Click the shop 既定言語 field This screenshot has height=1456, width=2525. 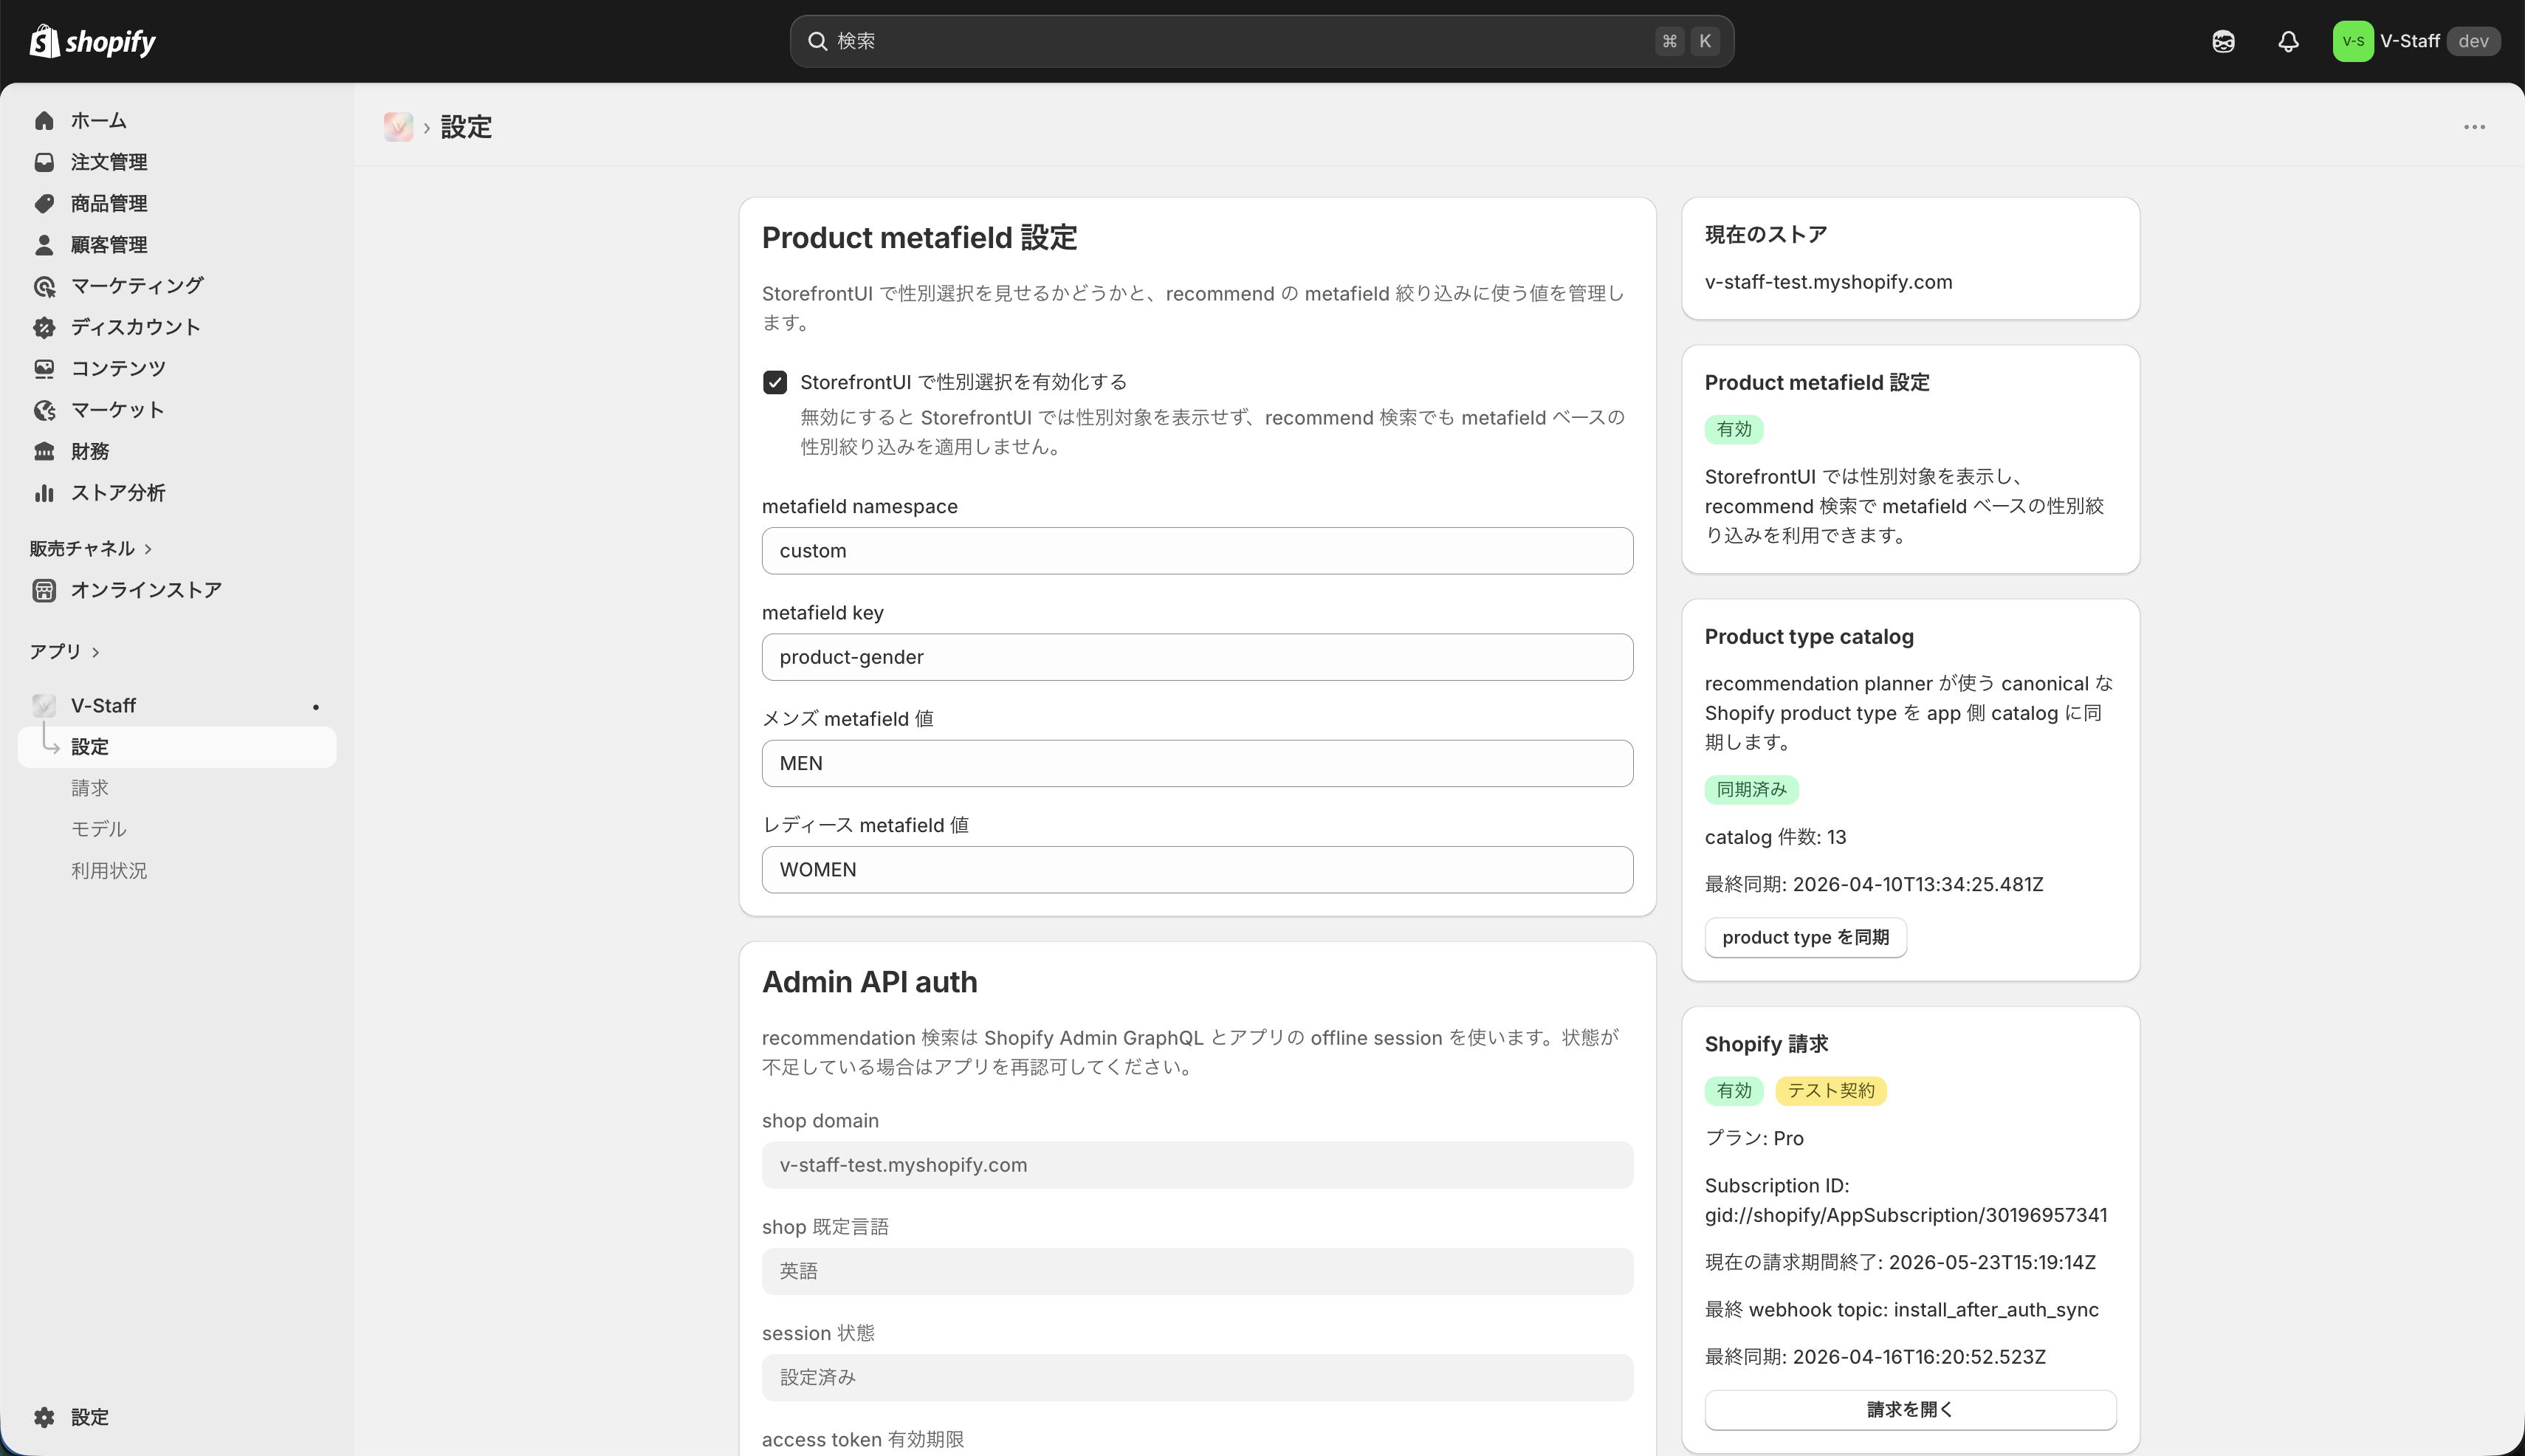(1197, 1271)
